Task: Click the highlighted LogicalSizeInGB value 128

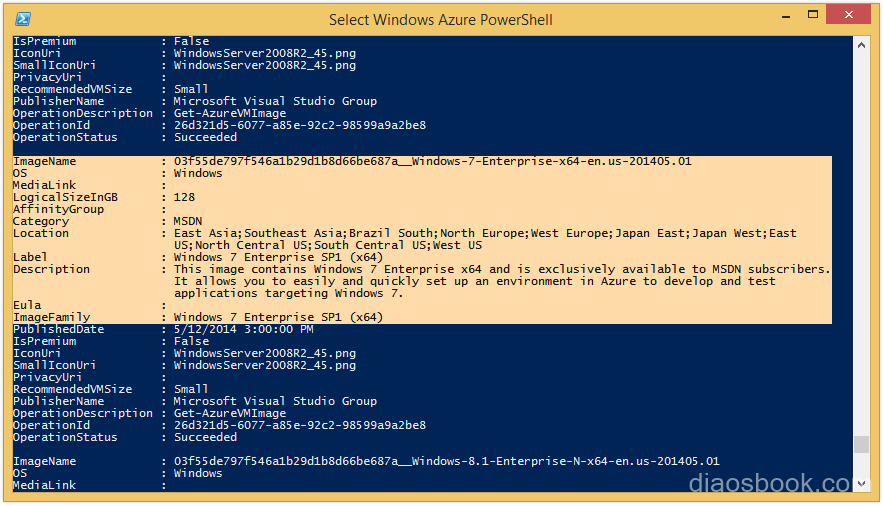Action: coord(184,198)
